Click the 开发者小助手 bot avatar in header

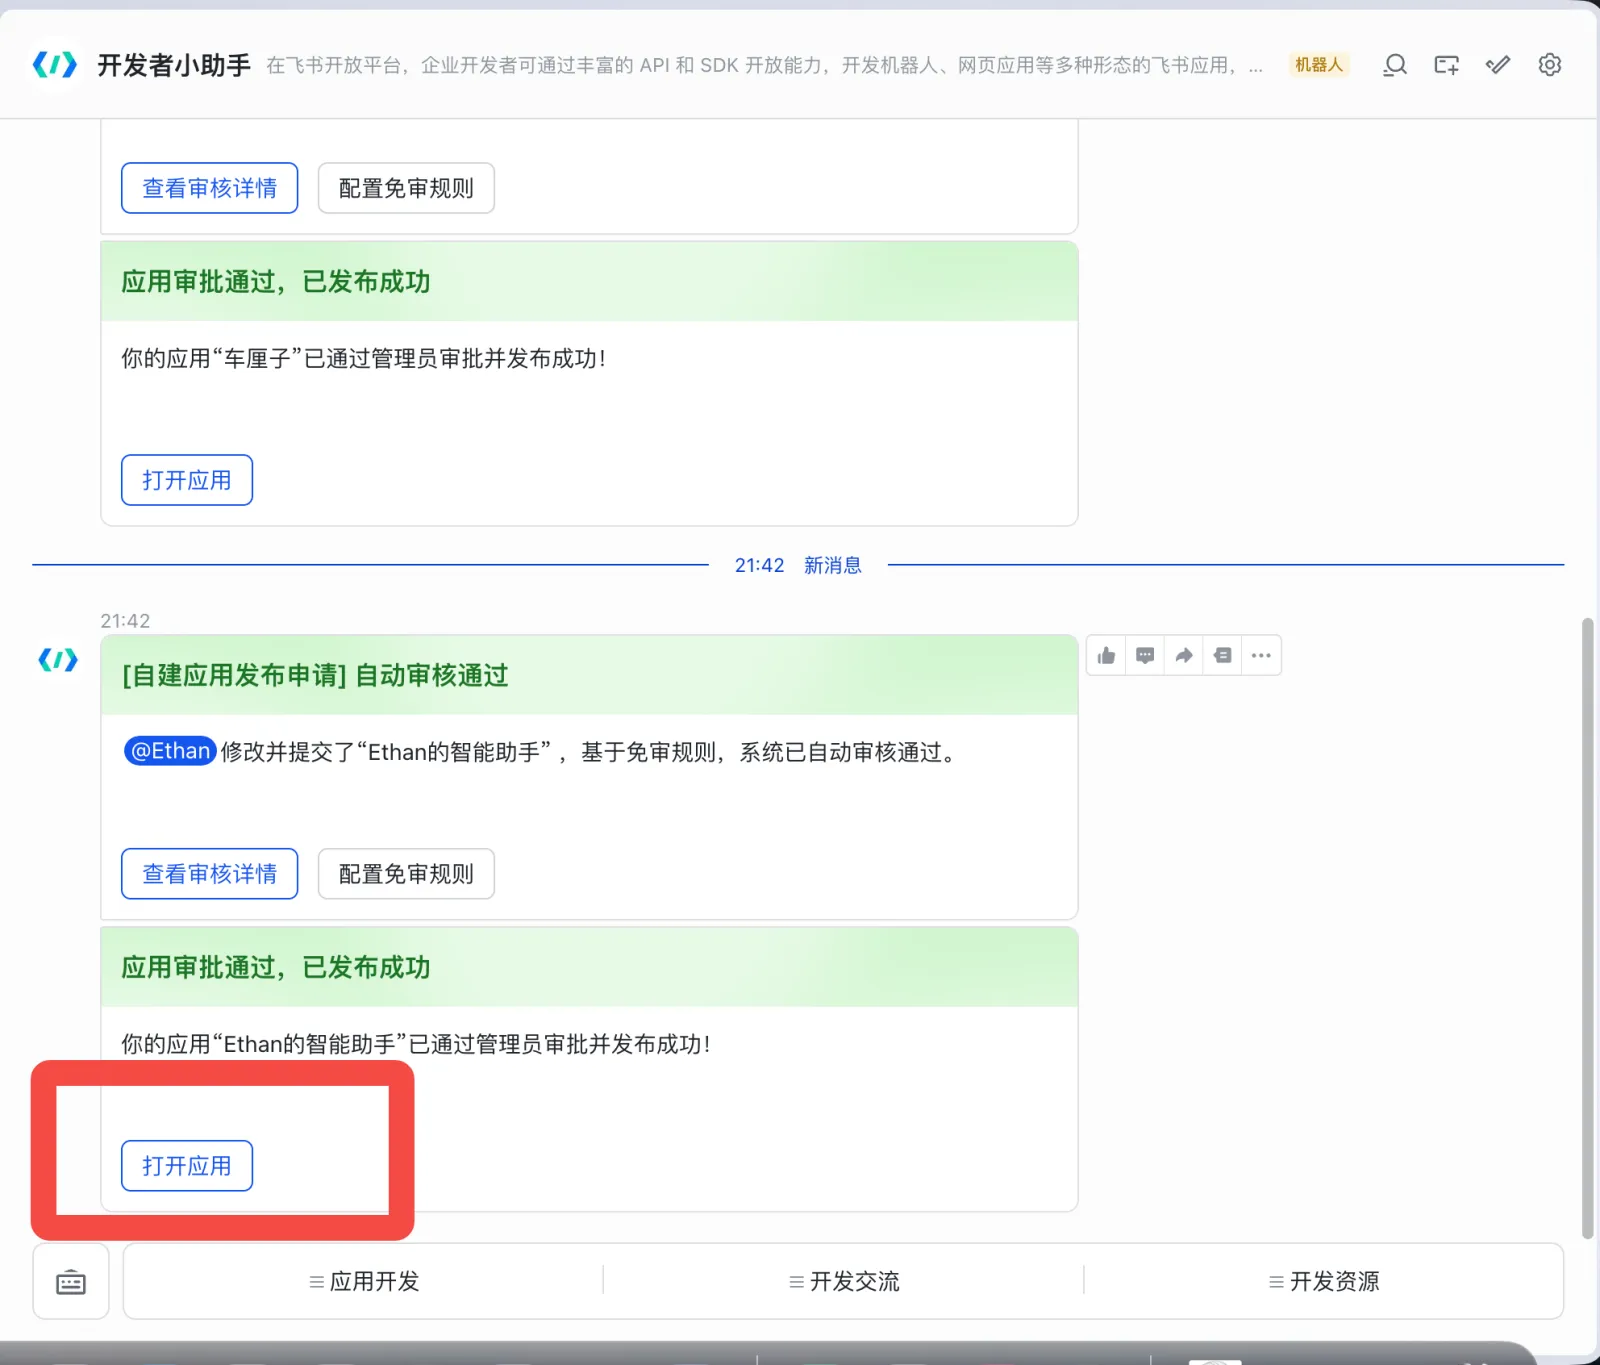[x=55, y=65]
